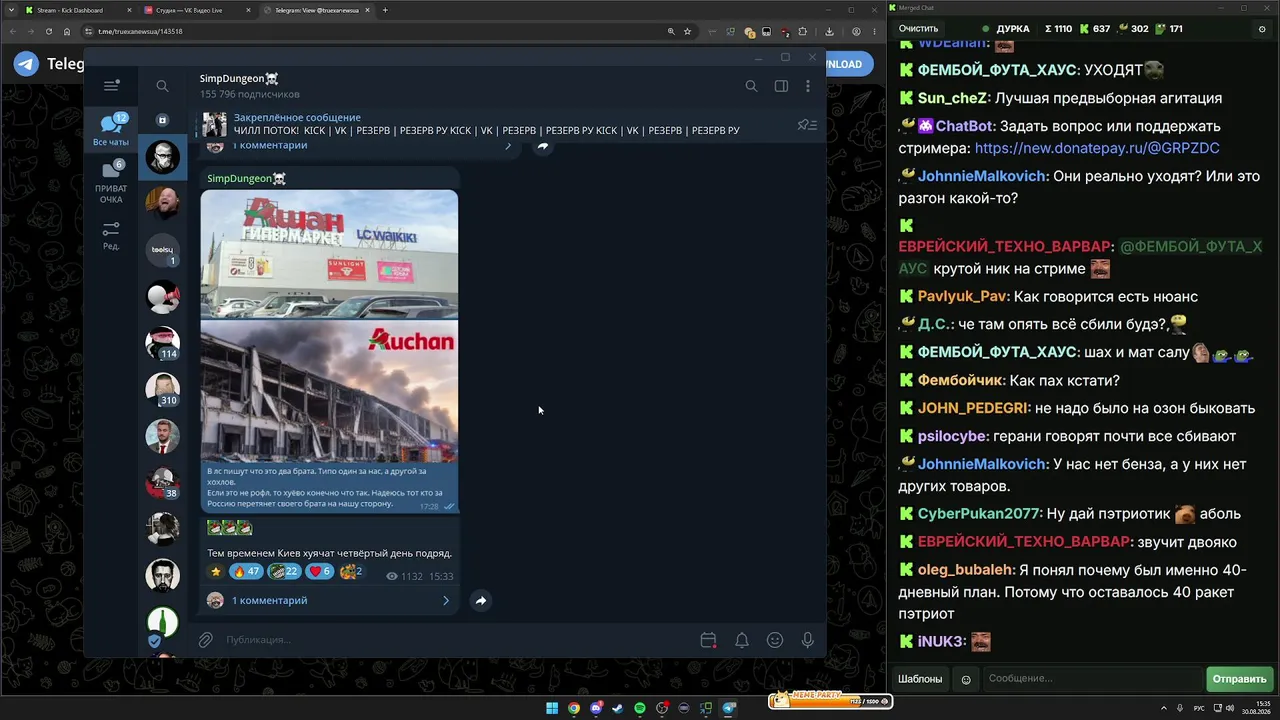Switch to the "Студия — VK Видео Live" tab
This screenshot has width=1280, height=720.
tap(195, 10)
